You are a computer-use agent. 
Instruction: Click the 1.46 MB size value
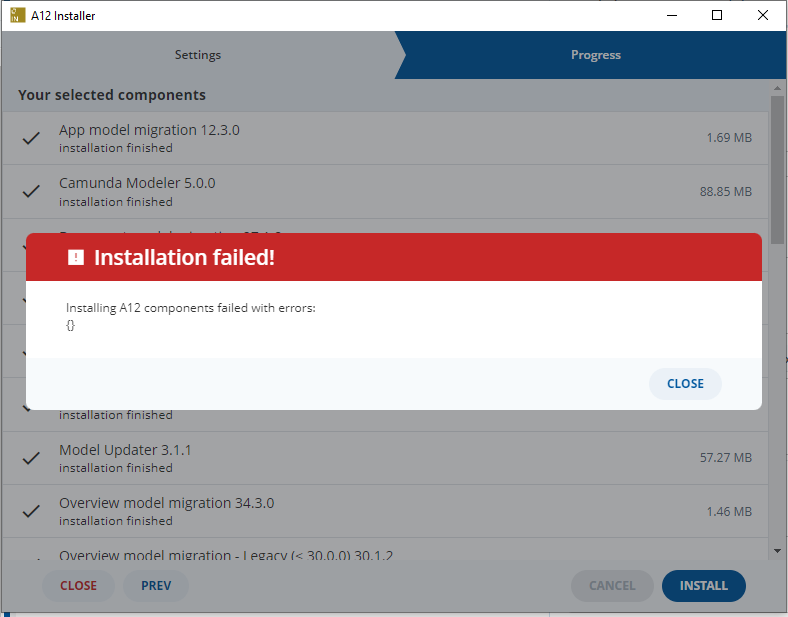tap(729, 511)
